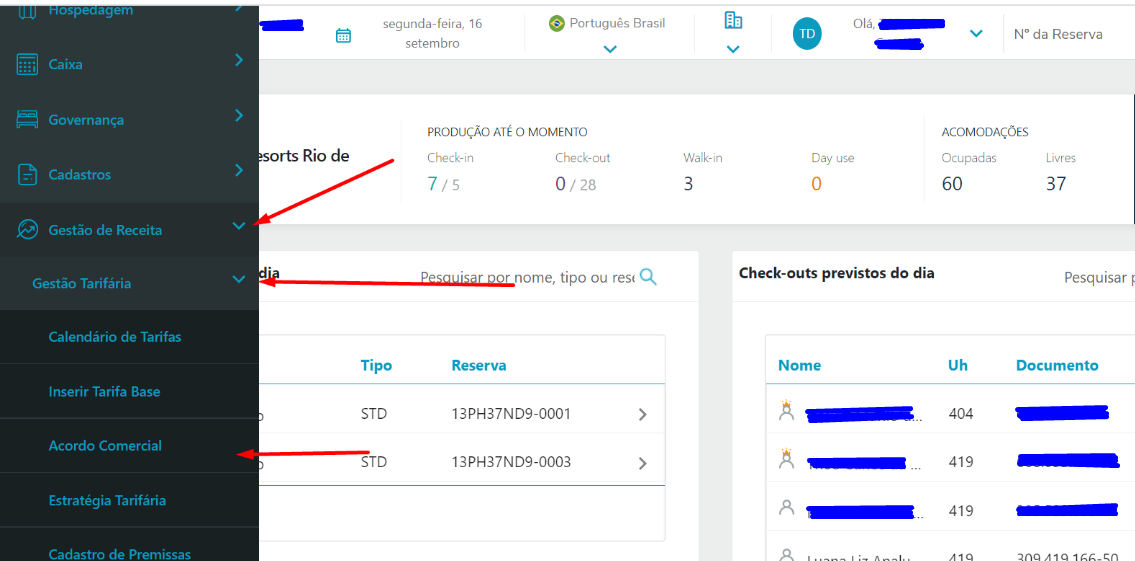Click the Brazil flag language icon
The image size is (1135, 561).
coord(557,23)
